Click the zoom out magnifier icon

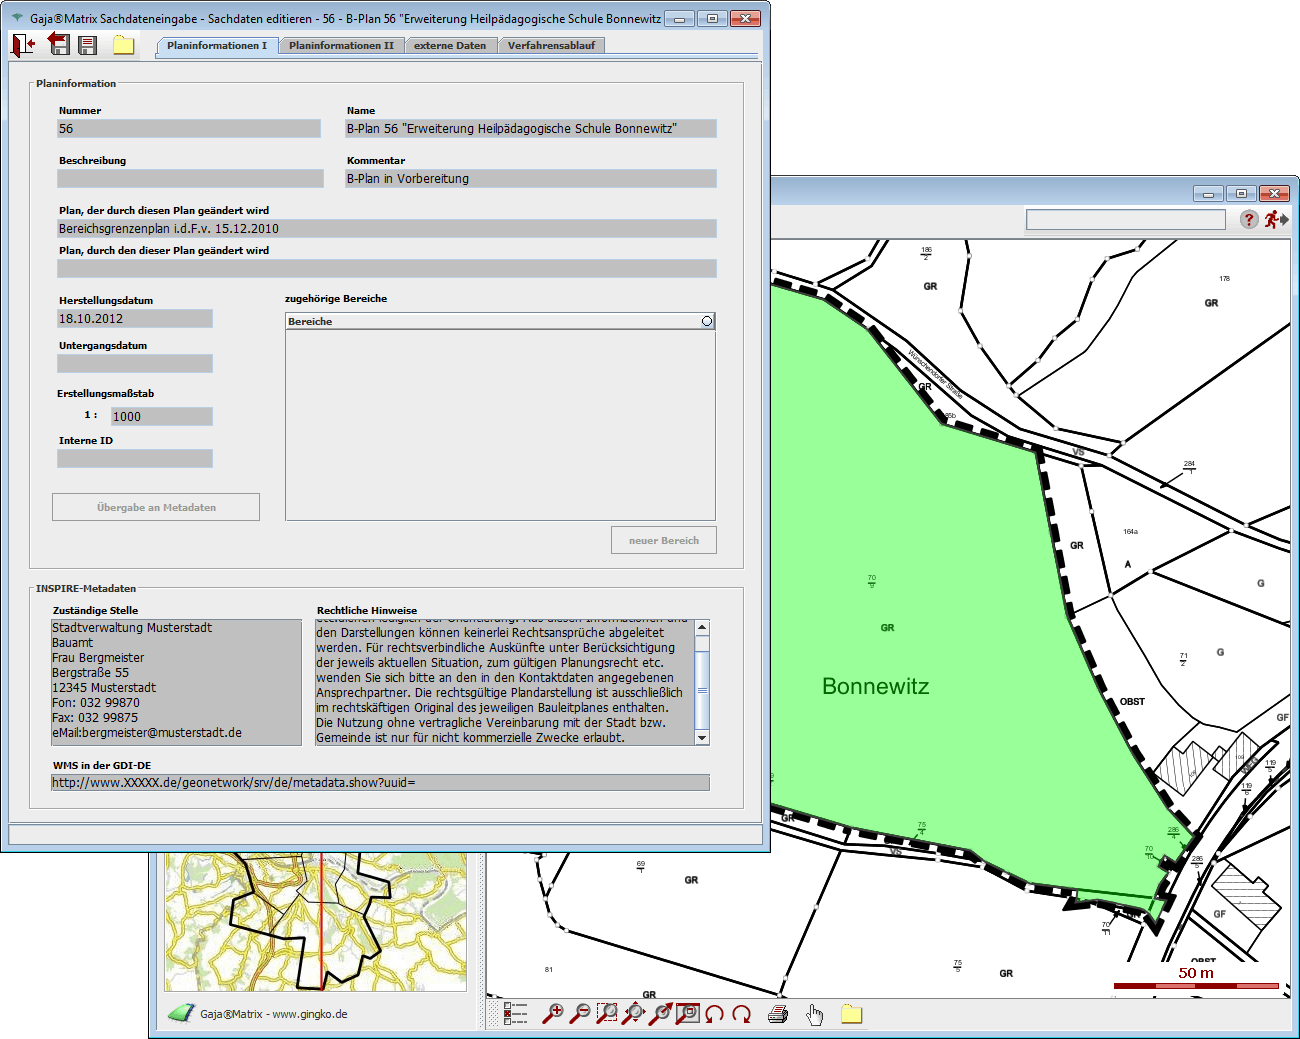tap(580, 1013)
